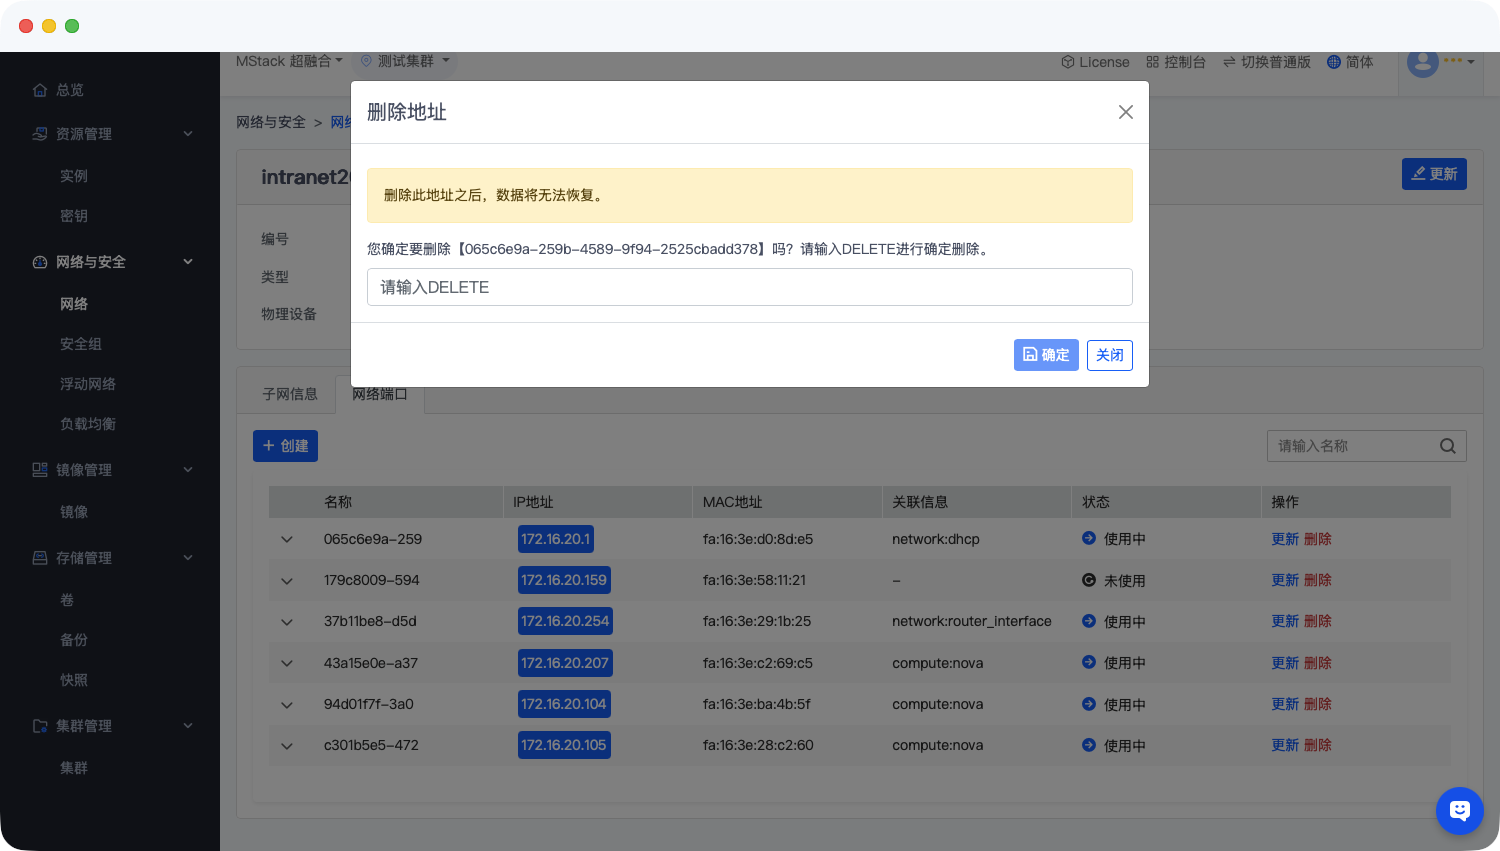The image size is (1500, 851).
Task: Open the 测试集群 cluster dropdown
Action: click(x=406, y=62)
